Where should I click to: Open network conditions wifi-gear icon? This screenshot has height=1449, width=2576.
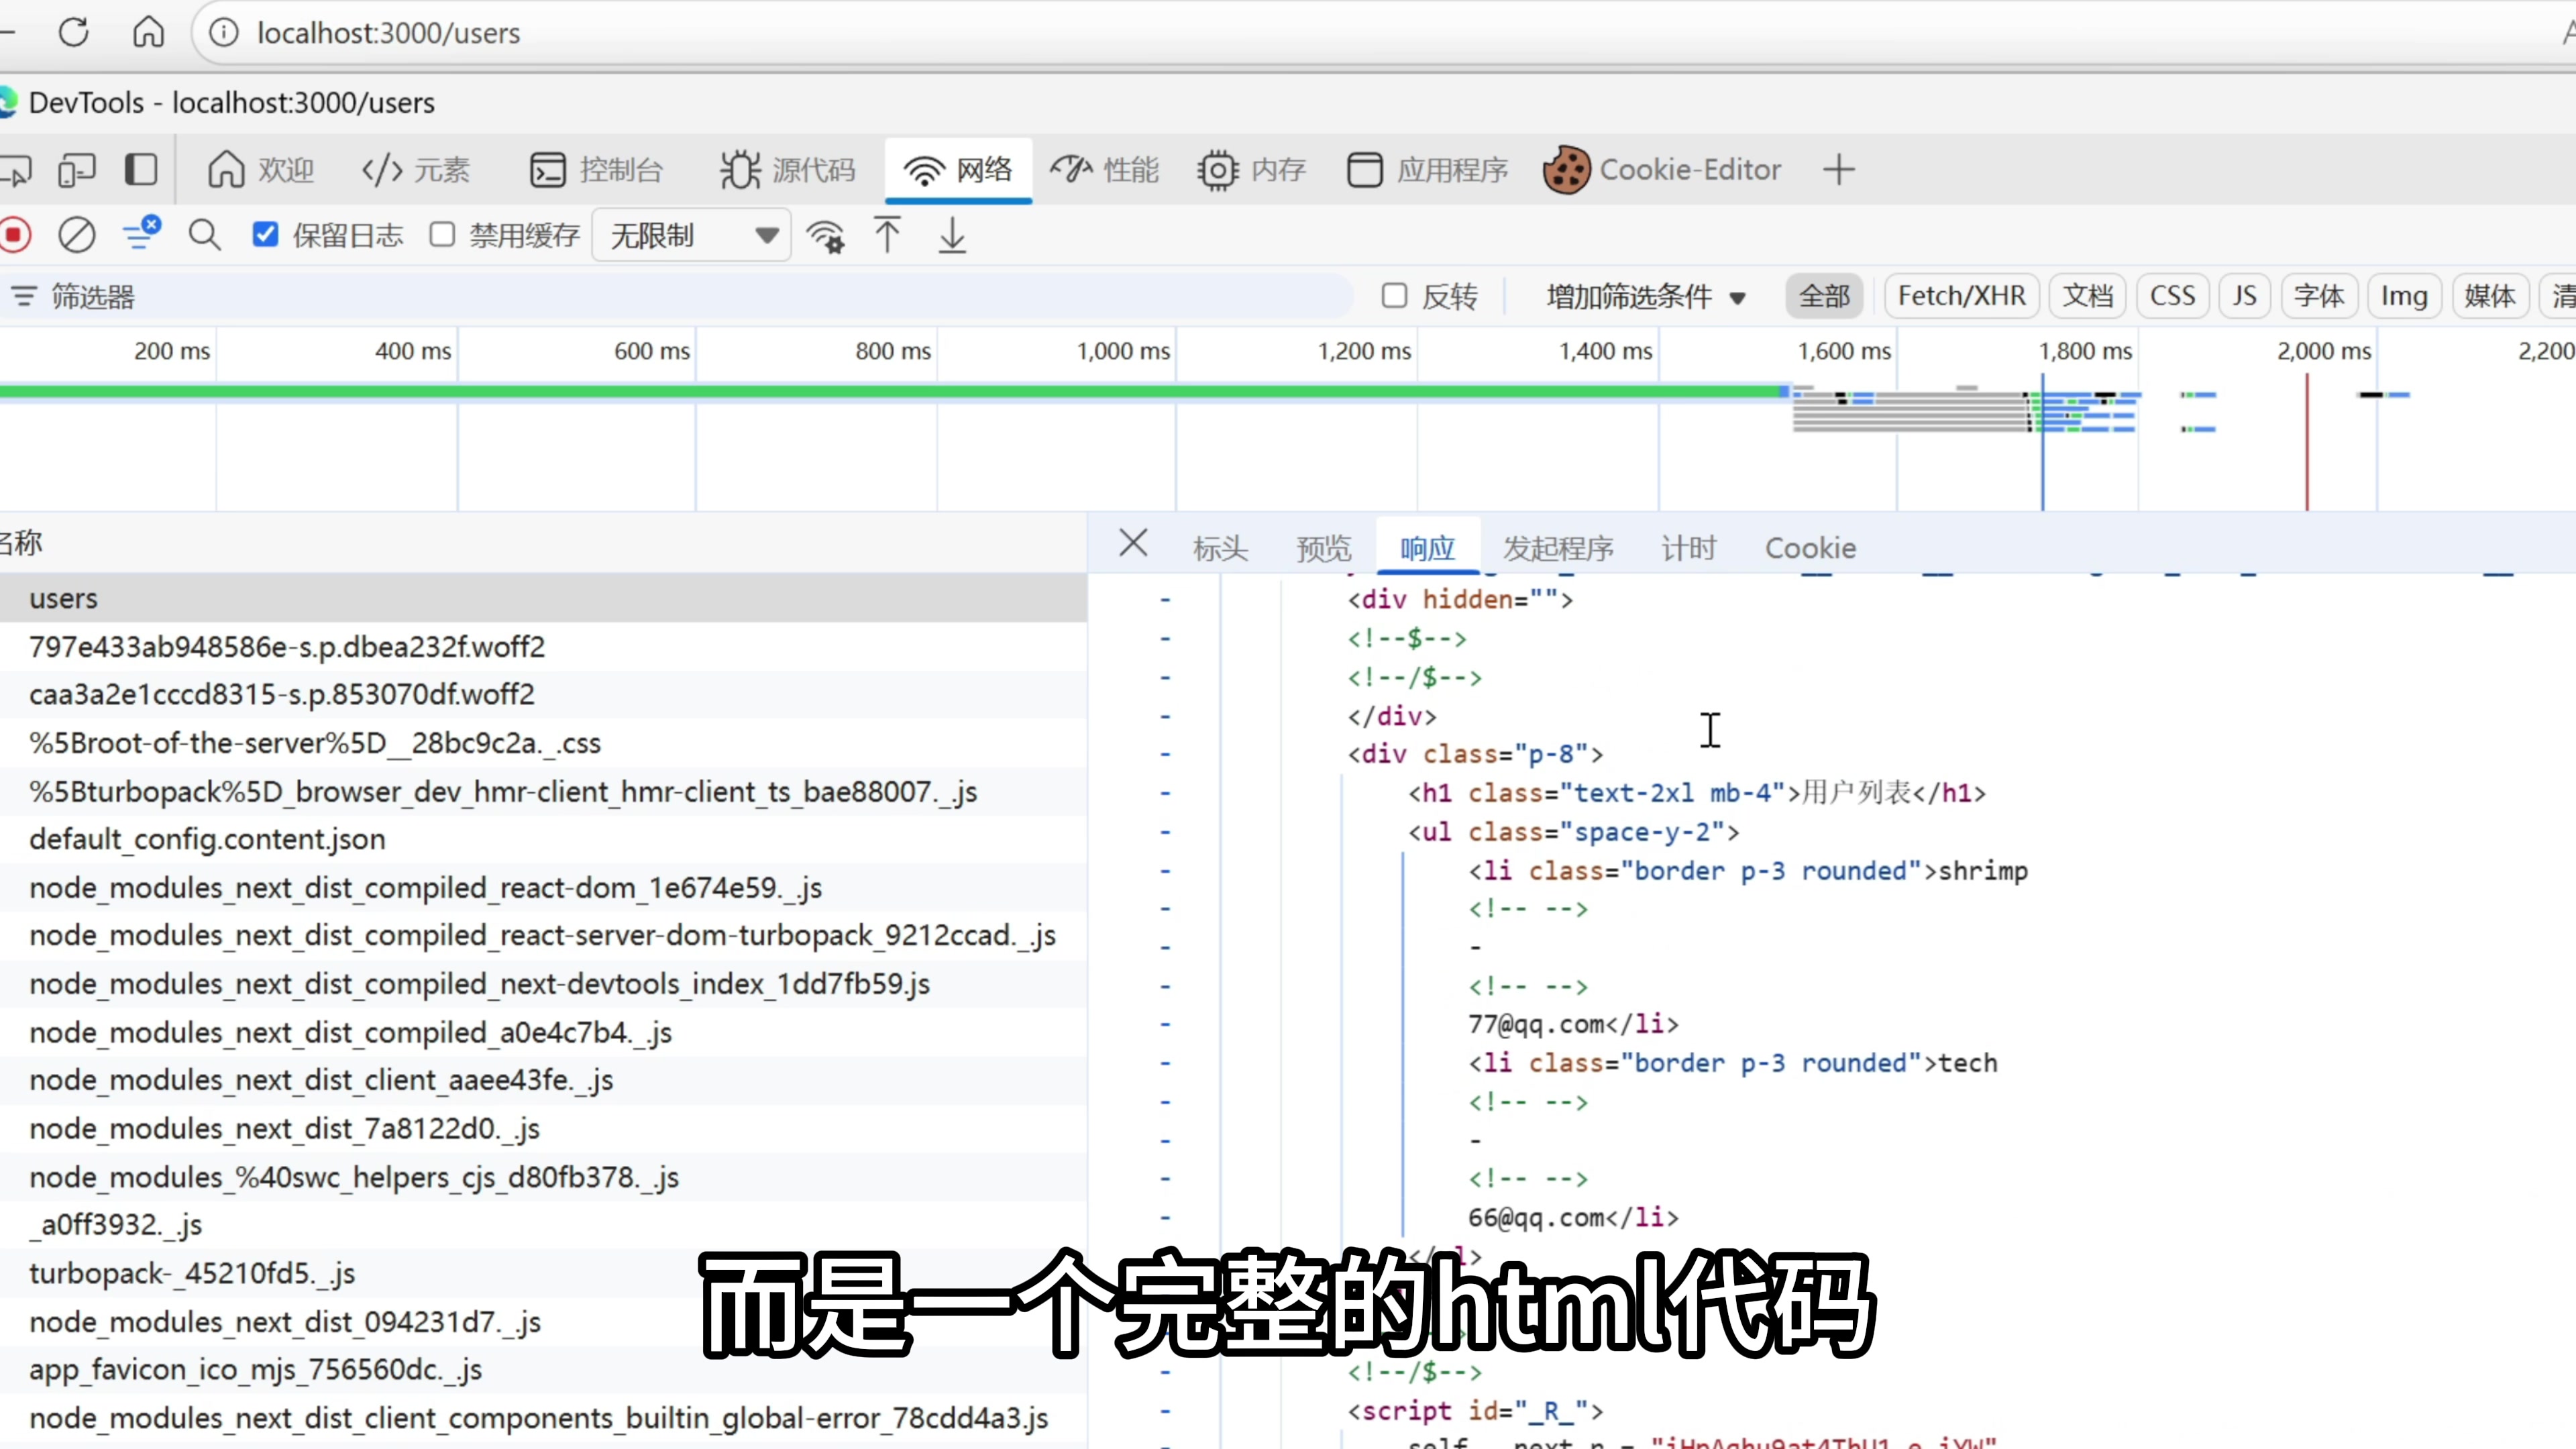(x=826, y=236)
